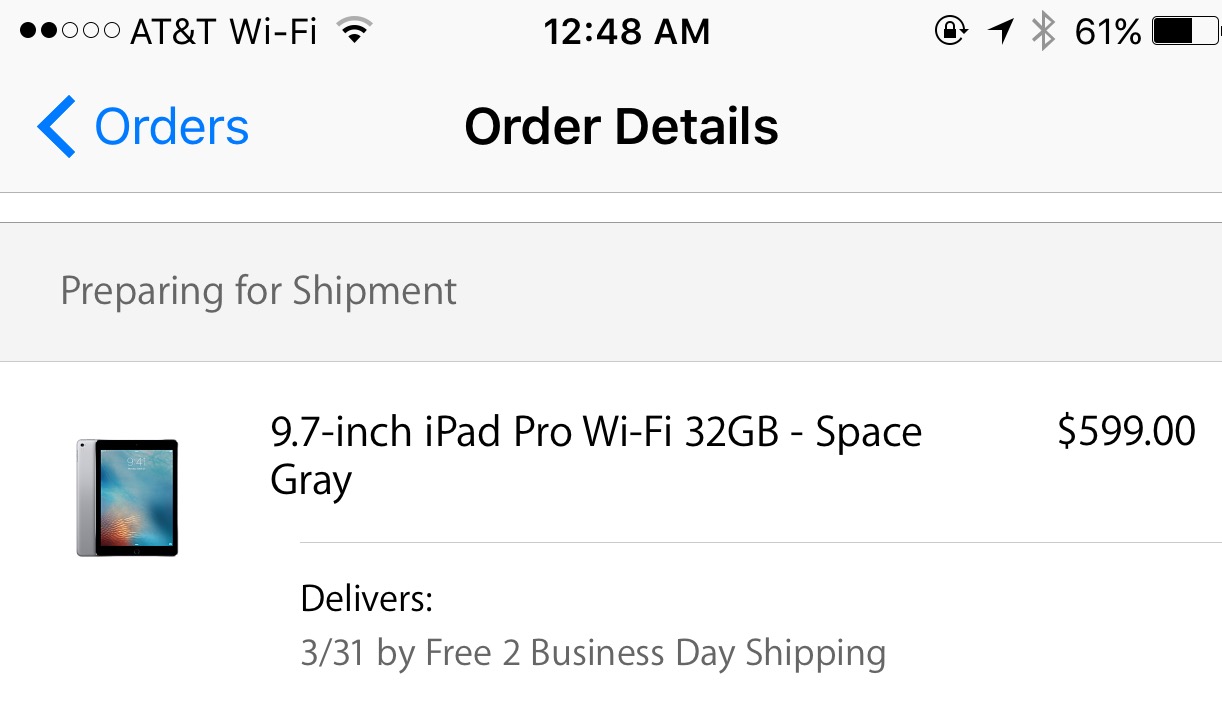The height and width of the screenshot is (718, 1222).
Task: Tap the battery level icon
Action: click(1184, 32)
